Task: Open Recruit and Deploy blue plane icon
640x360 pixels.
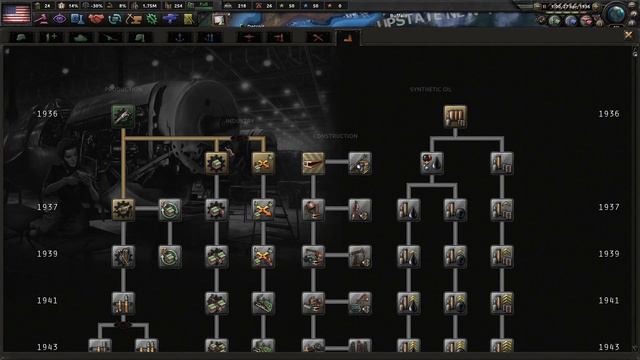Action: (170, 19)
